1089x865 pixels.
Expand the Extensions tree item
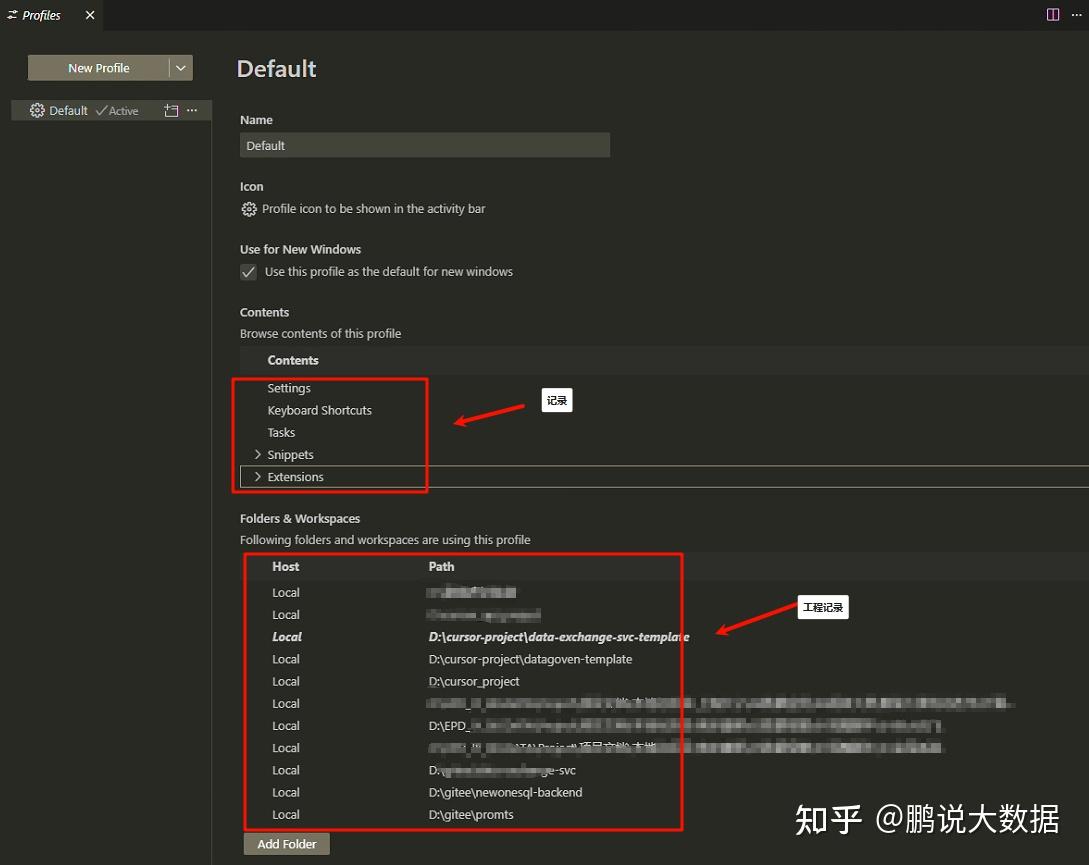pos(258,477)
